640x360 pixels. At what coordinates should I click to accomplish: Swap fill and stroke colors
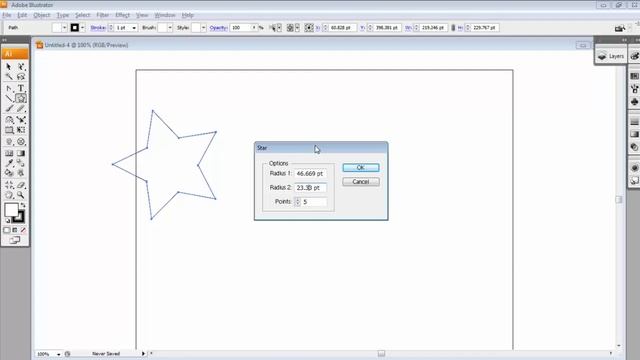[x=23, y=205]
